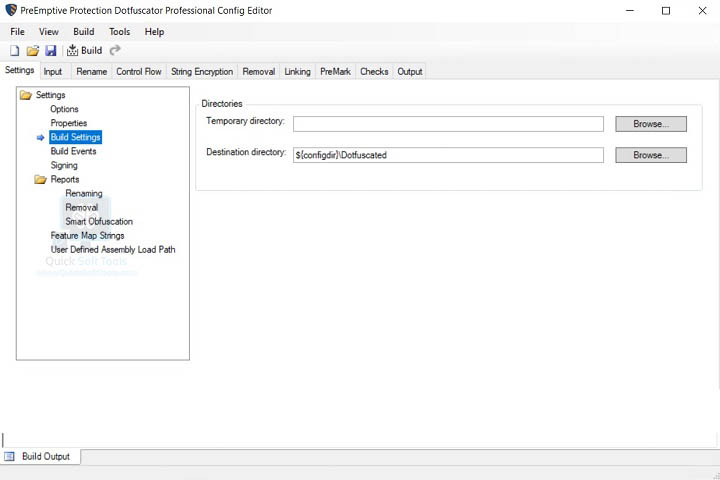Click the redo arrow toolbar icon
The image size is (720, 480).
(x=115, y=50)
